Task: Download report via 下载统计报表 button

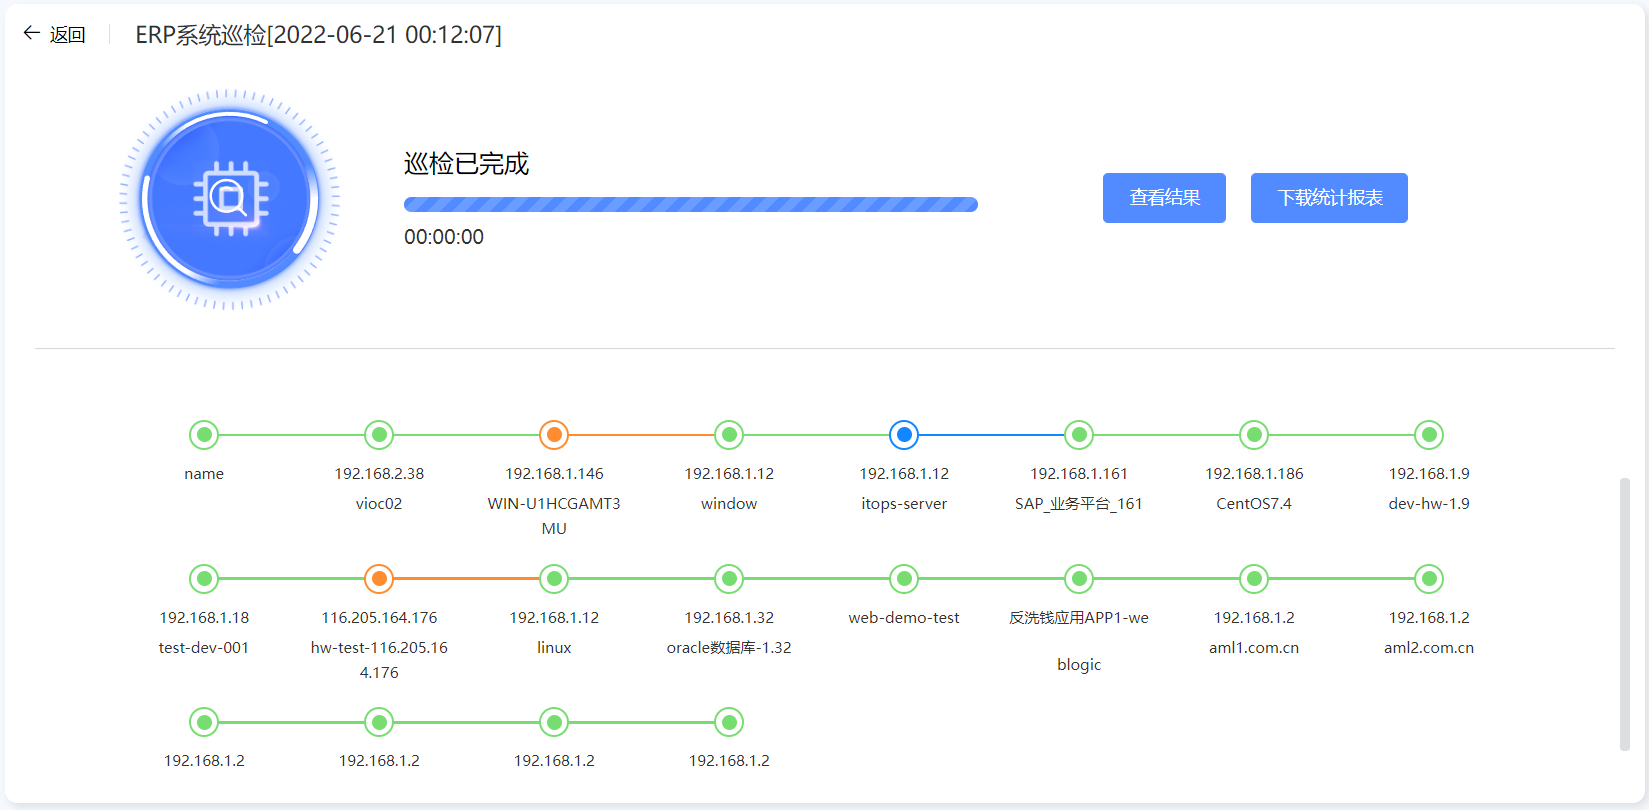Action: (x=1329, y=198)
